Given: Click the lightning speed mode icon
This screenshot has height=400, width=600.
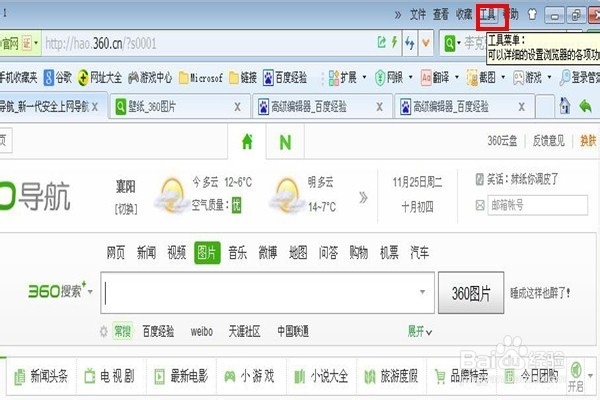Looking at the screenshot, I should tap(394, 42).
